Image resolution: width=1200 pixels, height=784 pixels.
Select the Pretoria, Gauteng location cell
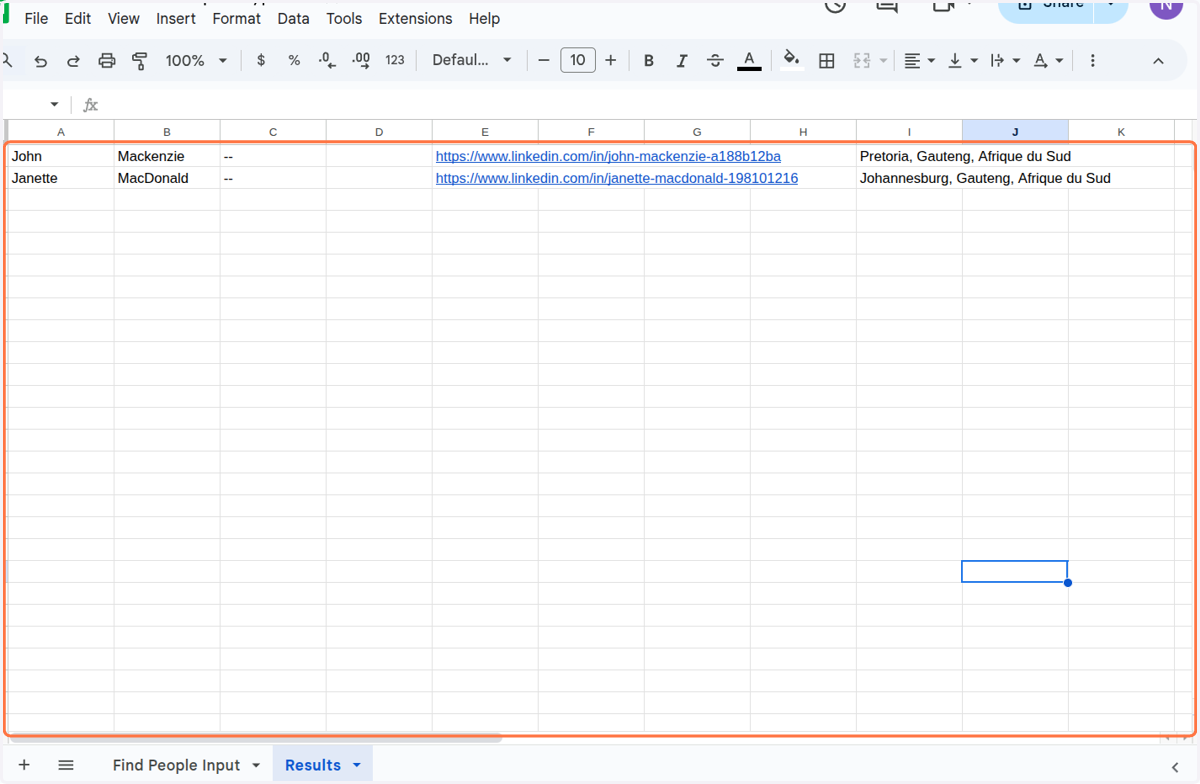pos(909,156)
